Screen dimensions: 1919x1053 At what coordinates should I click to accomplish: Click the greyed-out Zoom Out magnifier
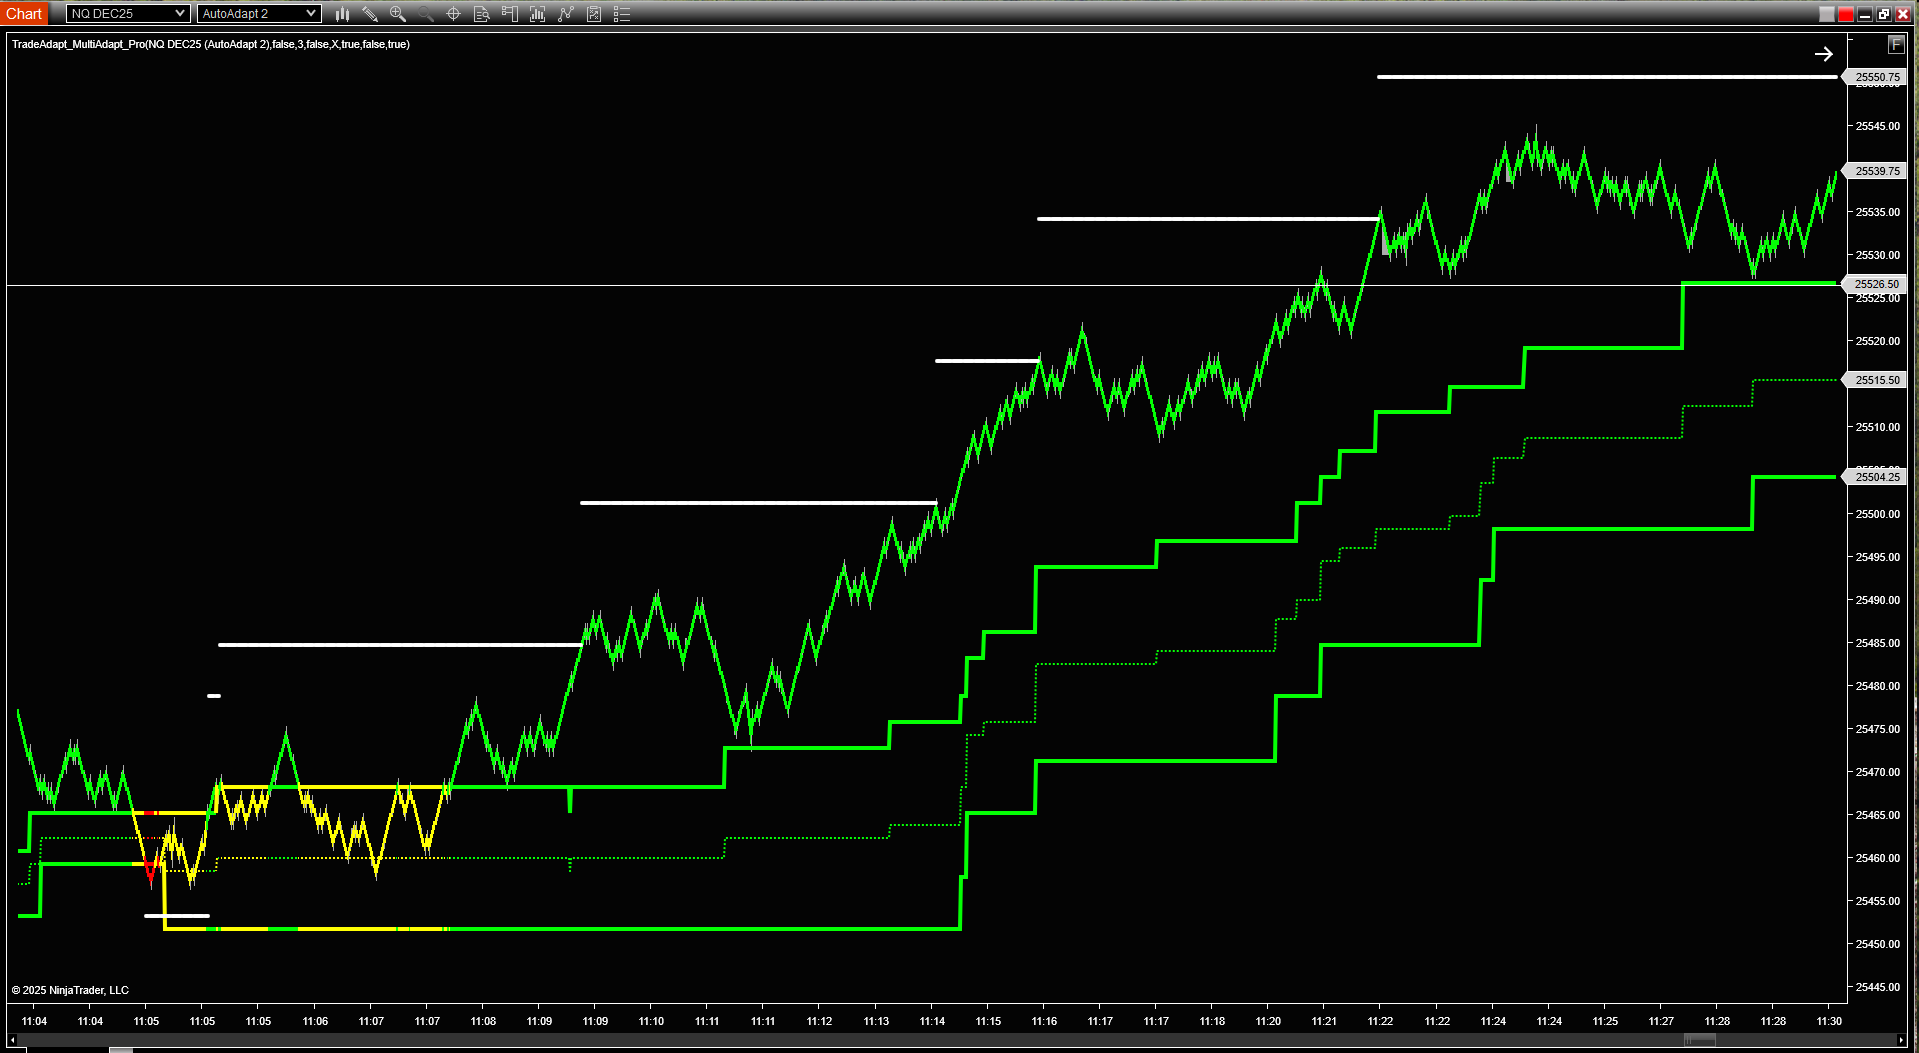point(426,14)
